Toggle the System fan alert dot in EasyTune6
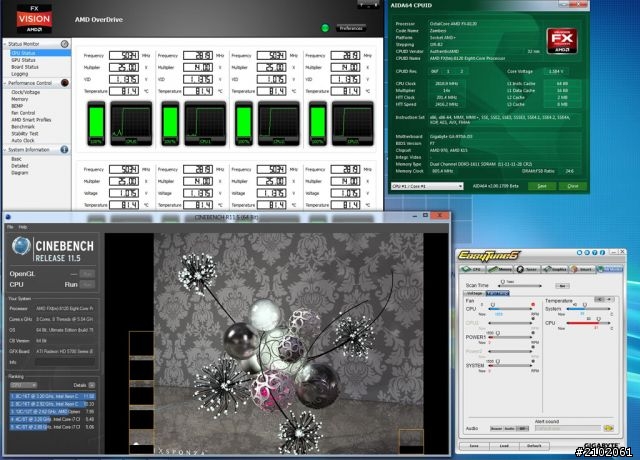Image resolution: width=640 pixels, height=460 pixels. (x=533, y=362)
